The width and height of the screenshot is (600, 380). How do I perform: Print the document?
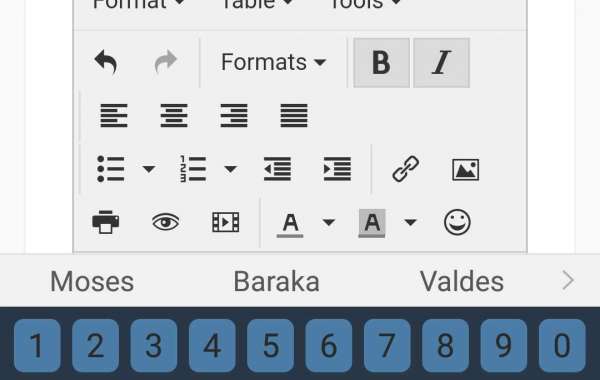[x=106, y=222]
